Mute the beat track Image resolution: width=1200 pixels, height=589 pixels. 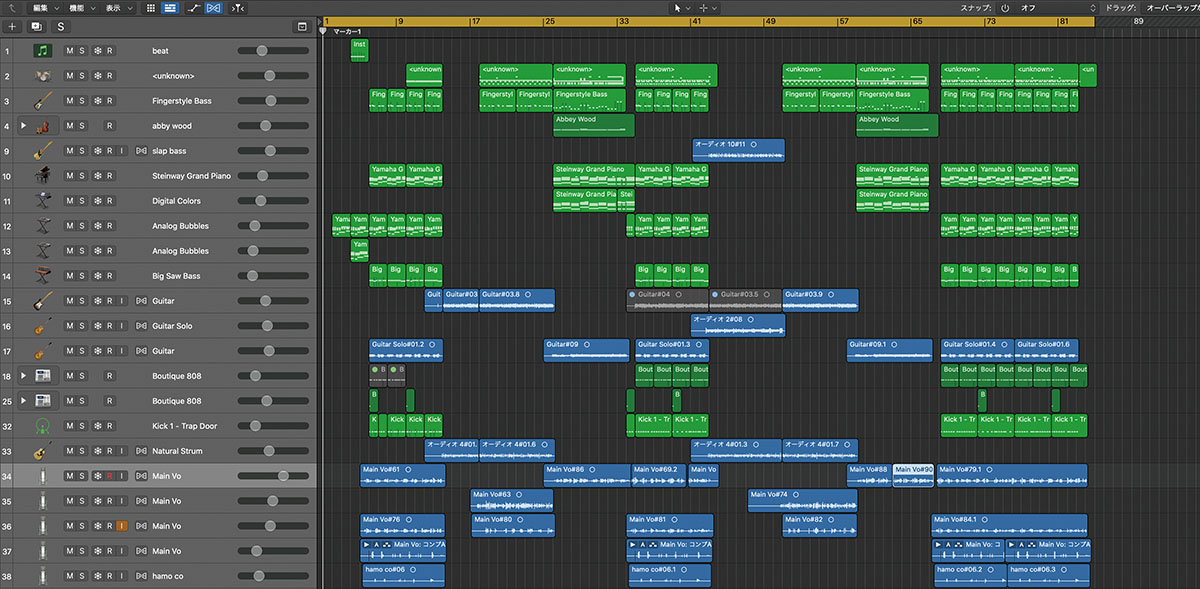(70, 50)
